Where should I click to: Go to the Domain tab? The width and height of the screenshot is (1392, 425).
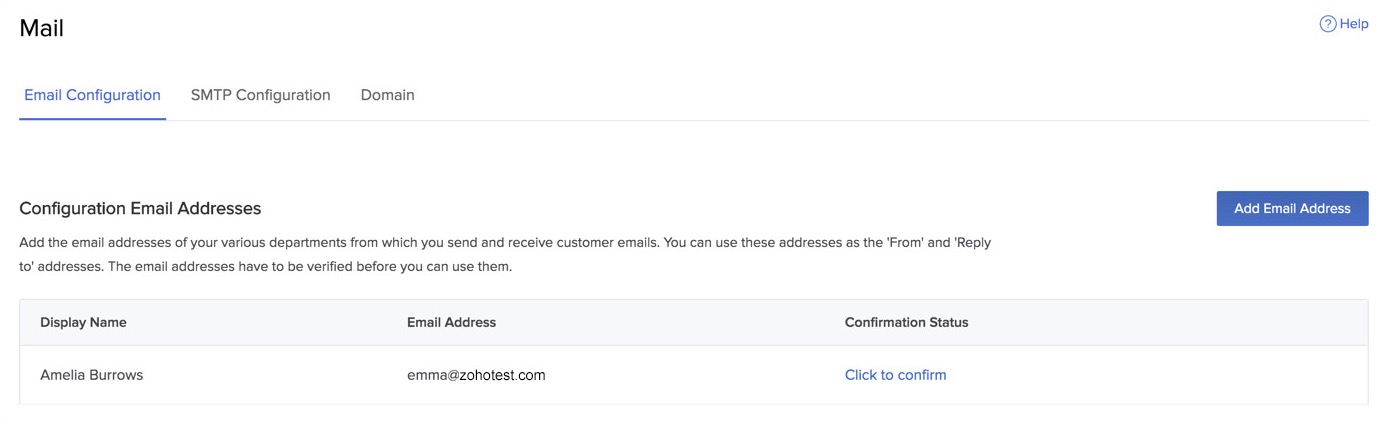coord(387,95)
